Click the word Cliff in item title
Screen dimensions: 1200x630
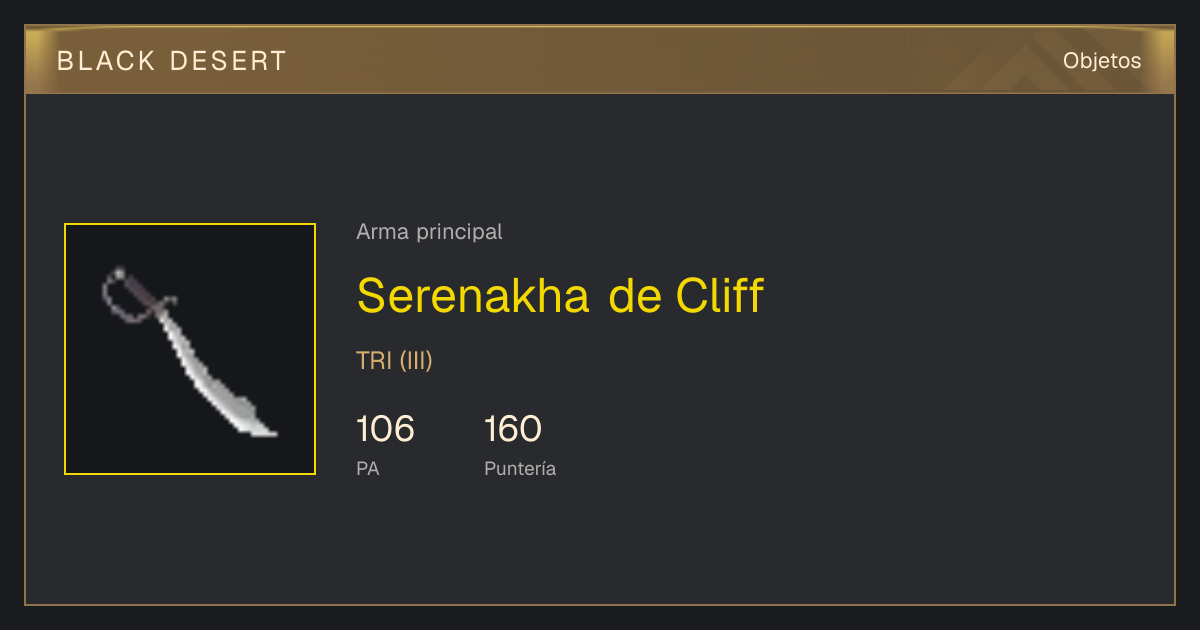[x=720, y=296]
